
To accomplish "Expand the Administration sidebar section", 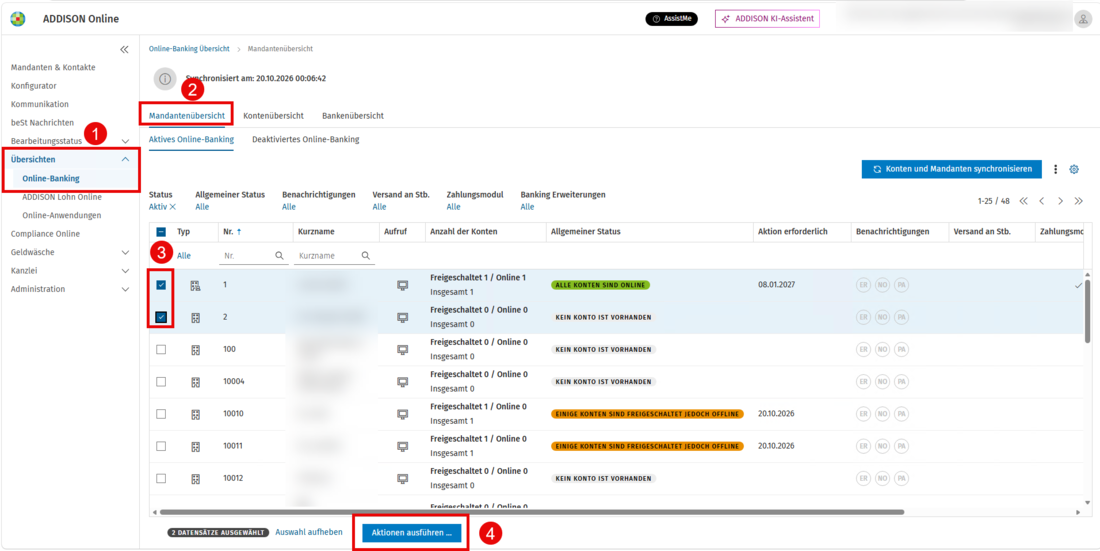I will point(126,289).
